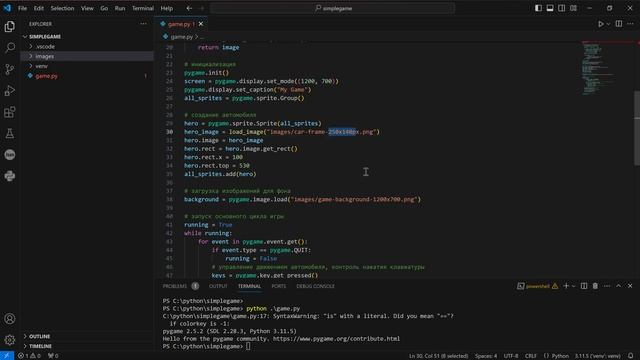
Task: Go forward with the navigation arrow
Action: 202,8
